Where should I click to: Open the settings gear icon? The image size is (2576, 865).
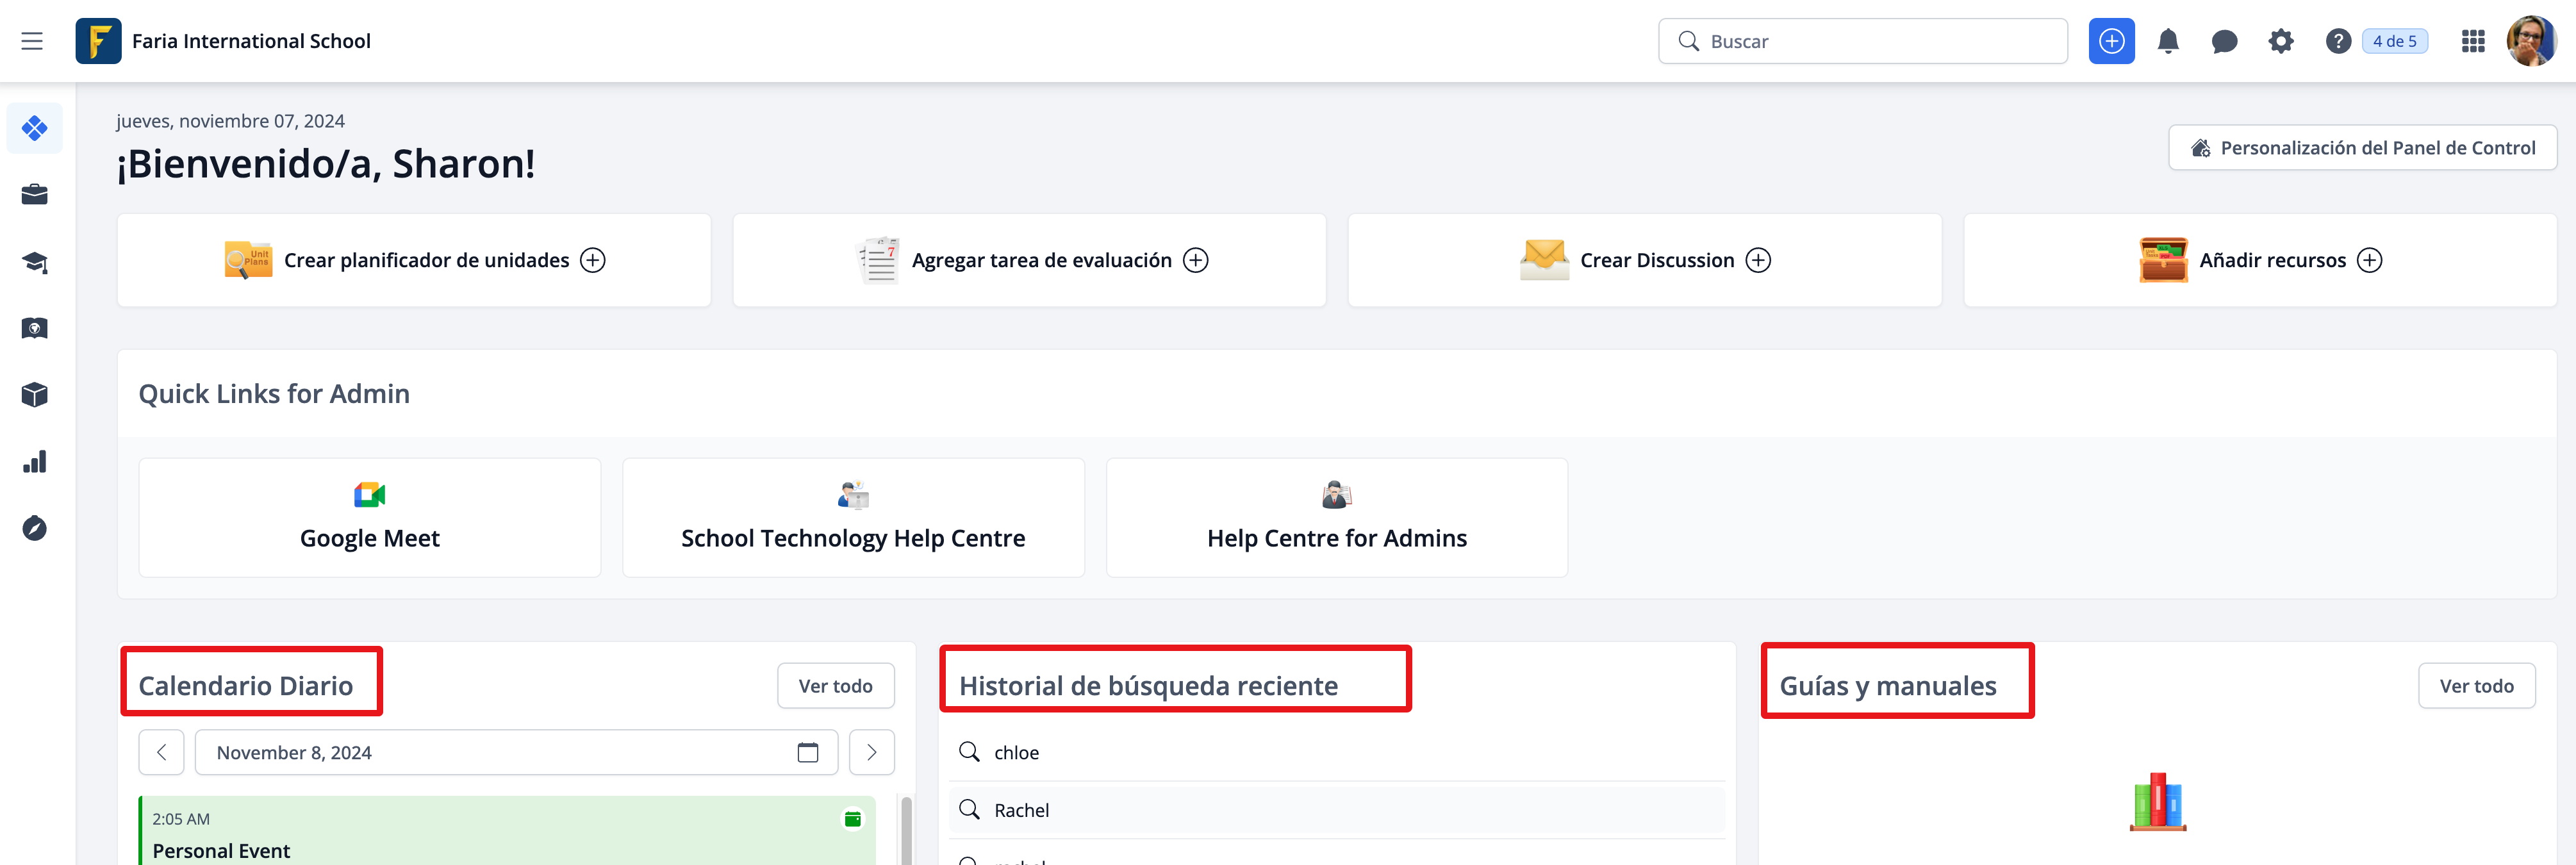[2280, 41]
